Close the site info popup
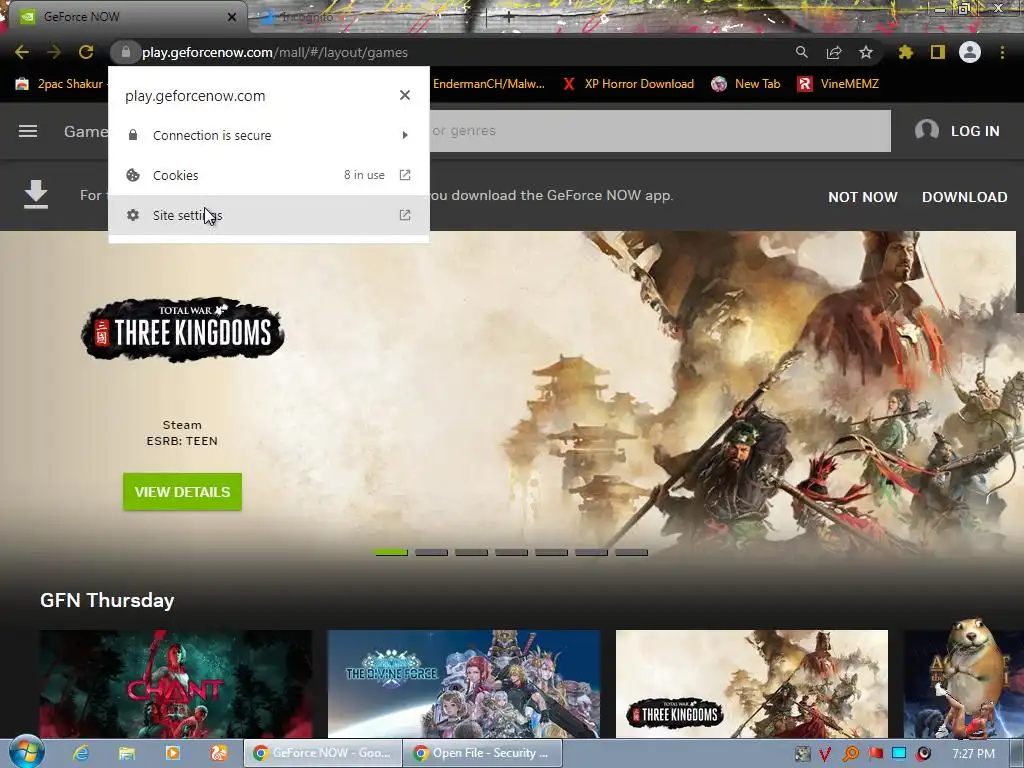1024x768 pixels. point(405,95)
